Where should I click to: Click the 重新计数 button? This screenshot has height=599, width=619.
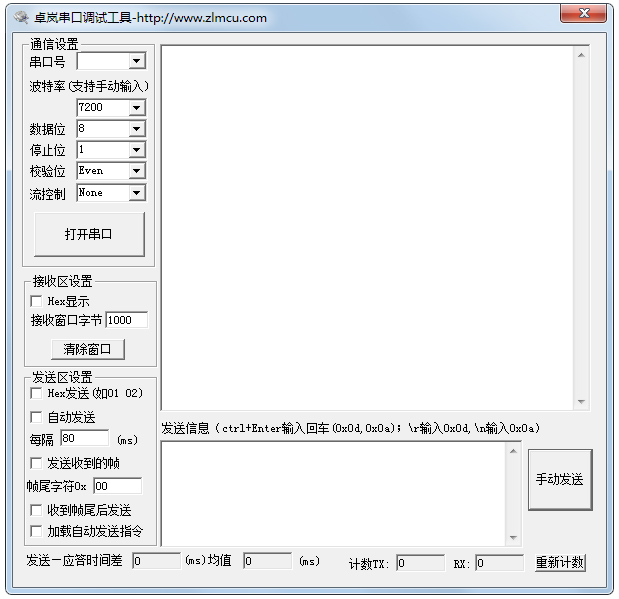point(560,563)
